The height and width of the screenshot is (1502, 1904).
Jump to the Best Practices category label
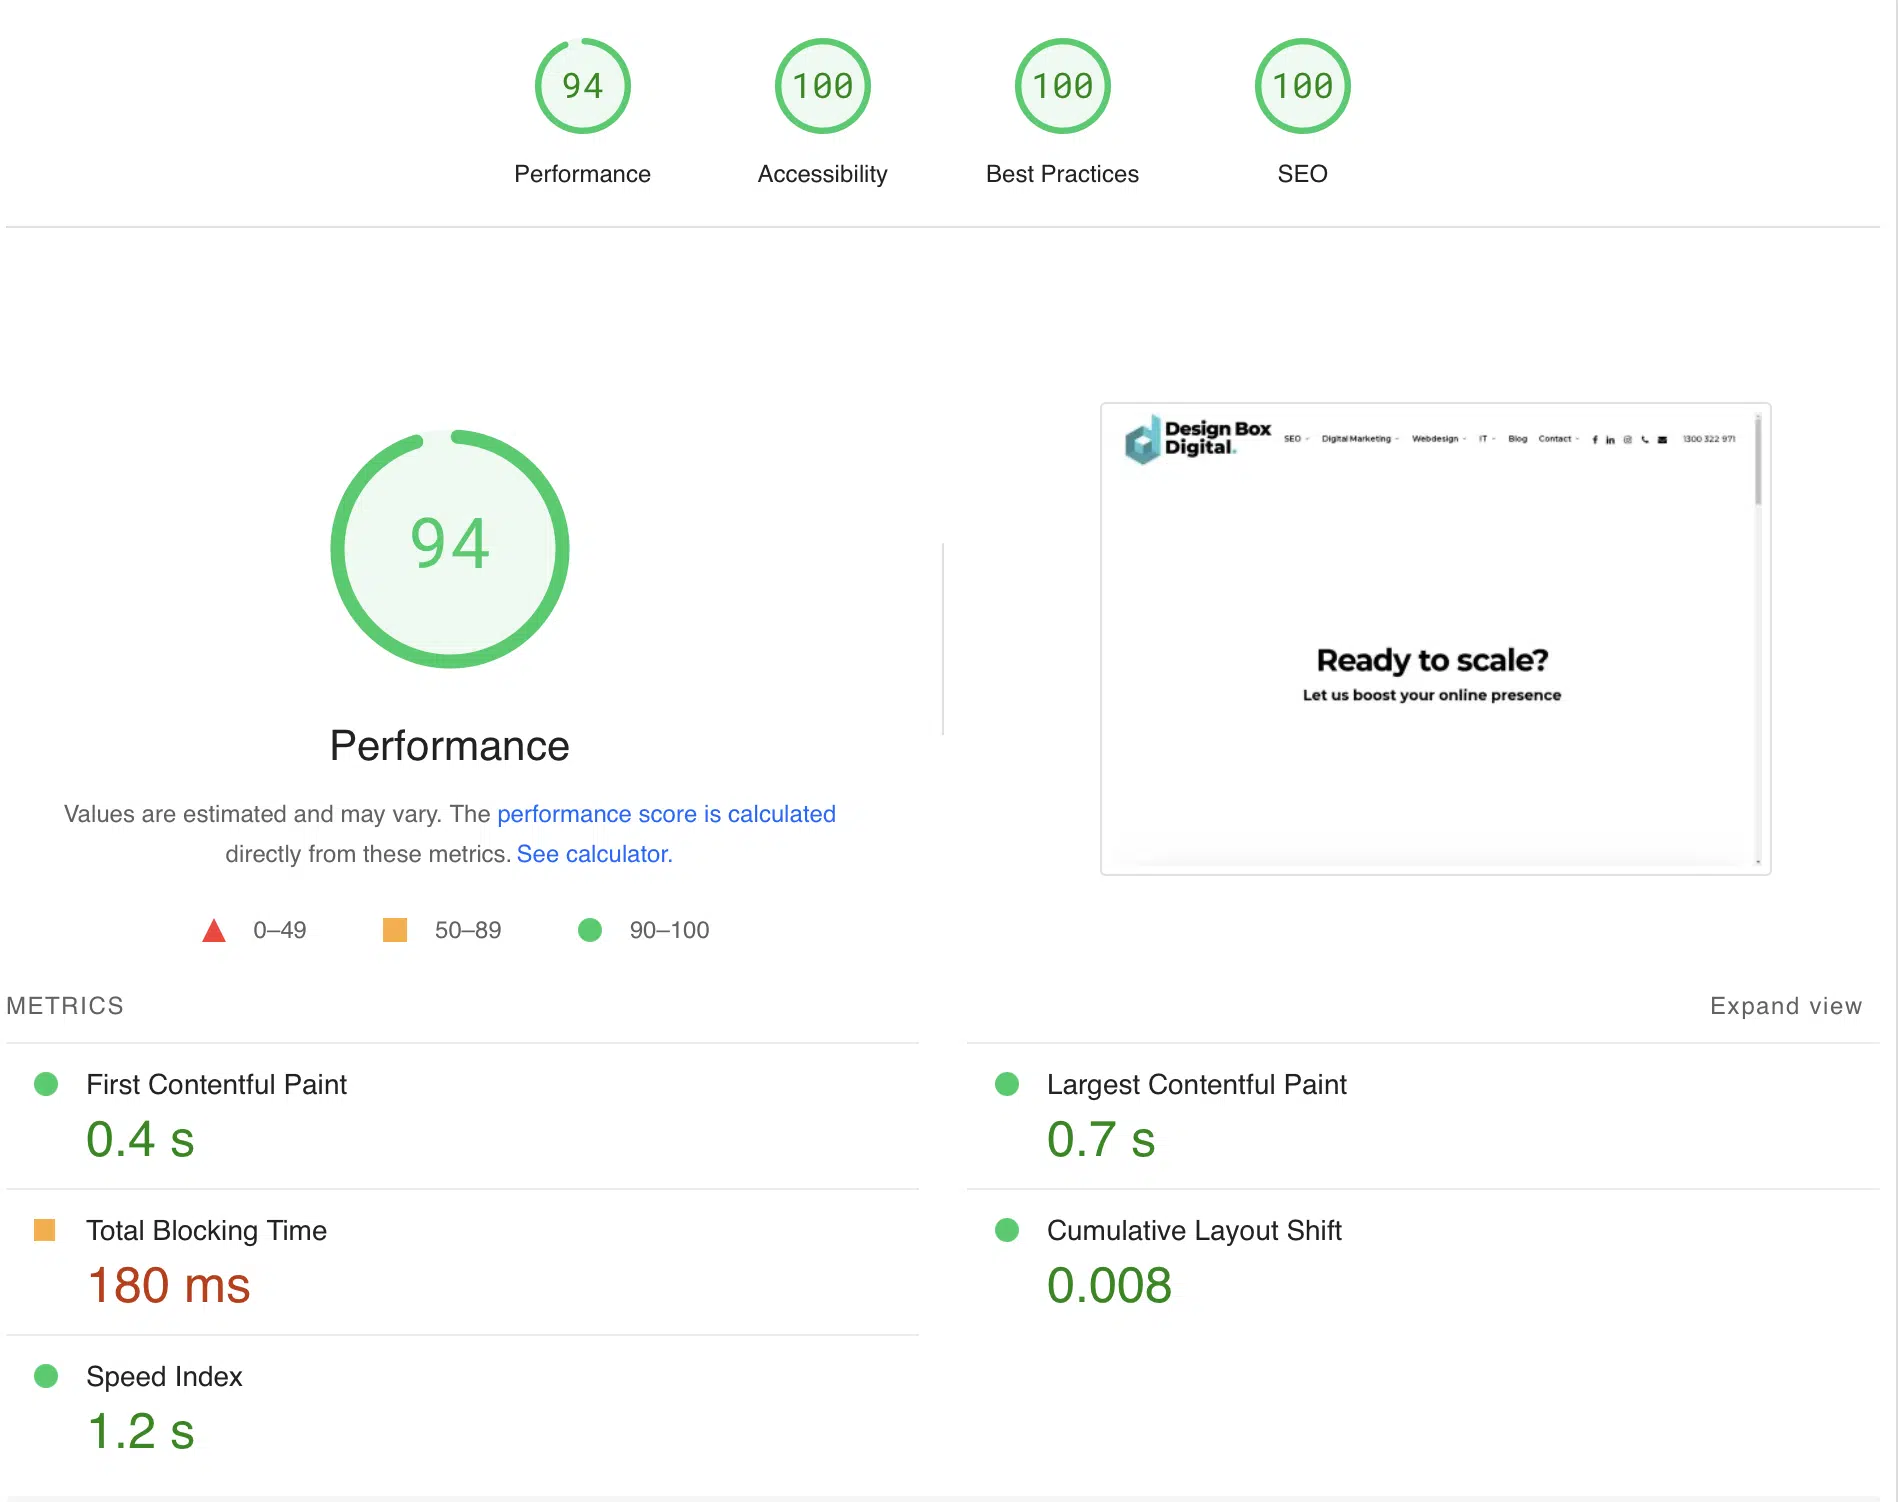[x=1062, y=174]
